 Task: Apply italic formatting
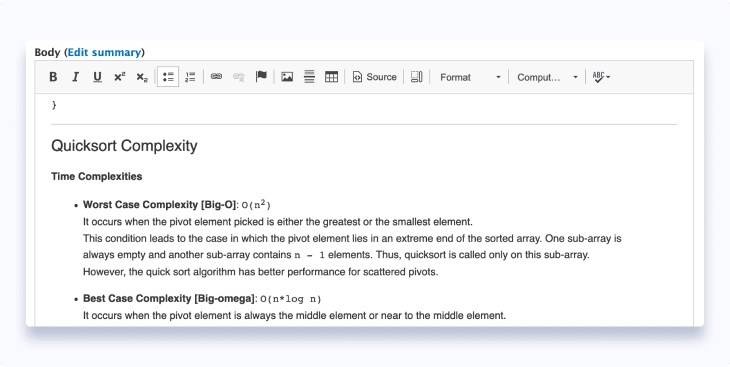pos(75,77)
